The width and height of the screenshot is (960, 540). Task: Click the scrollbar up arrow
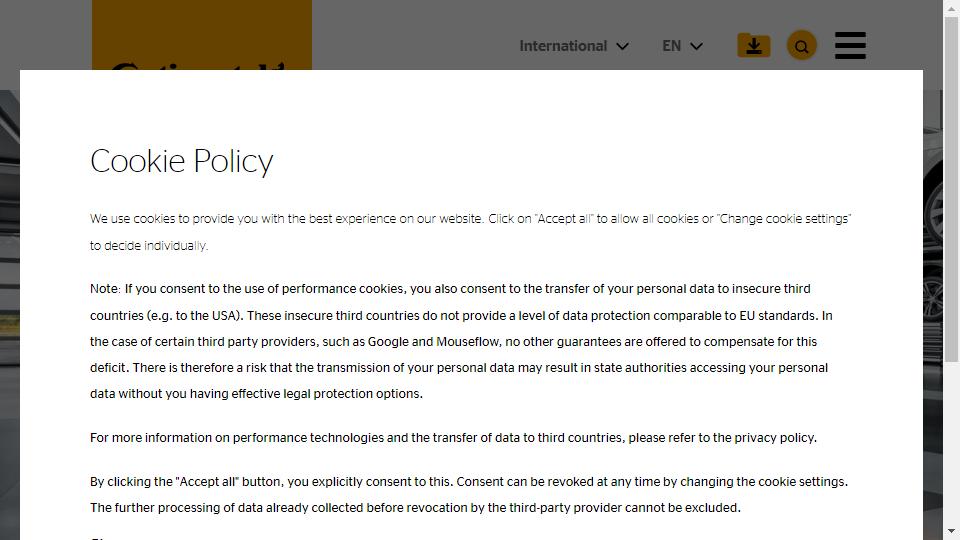click(x=951, y=8)
